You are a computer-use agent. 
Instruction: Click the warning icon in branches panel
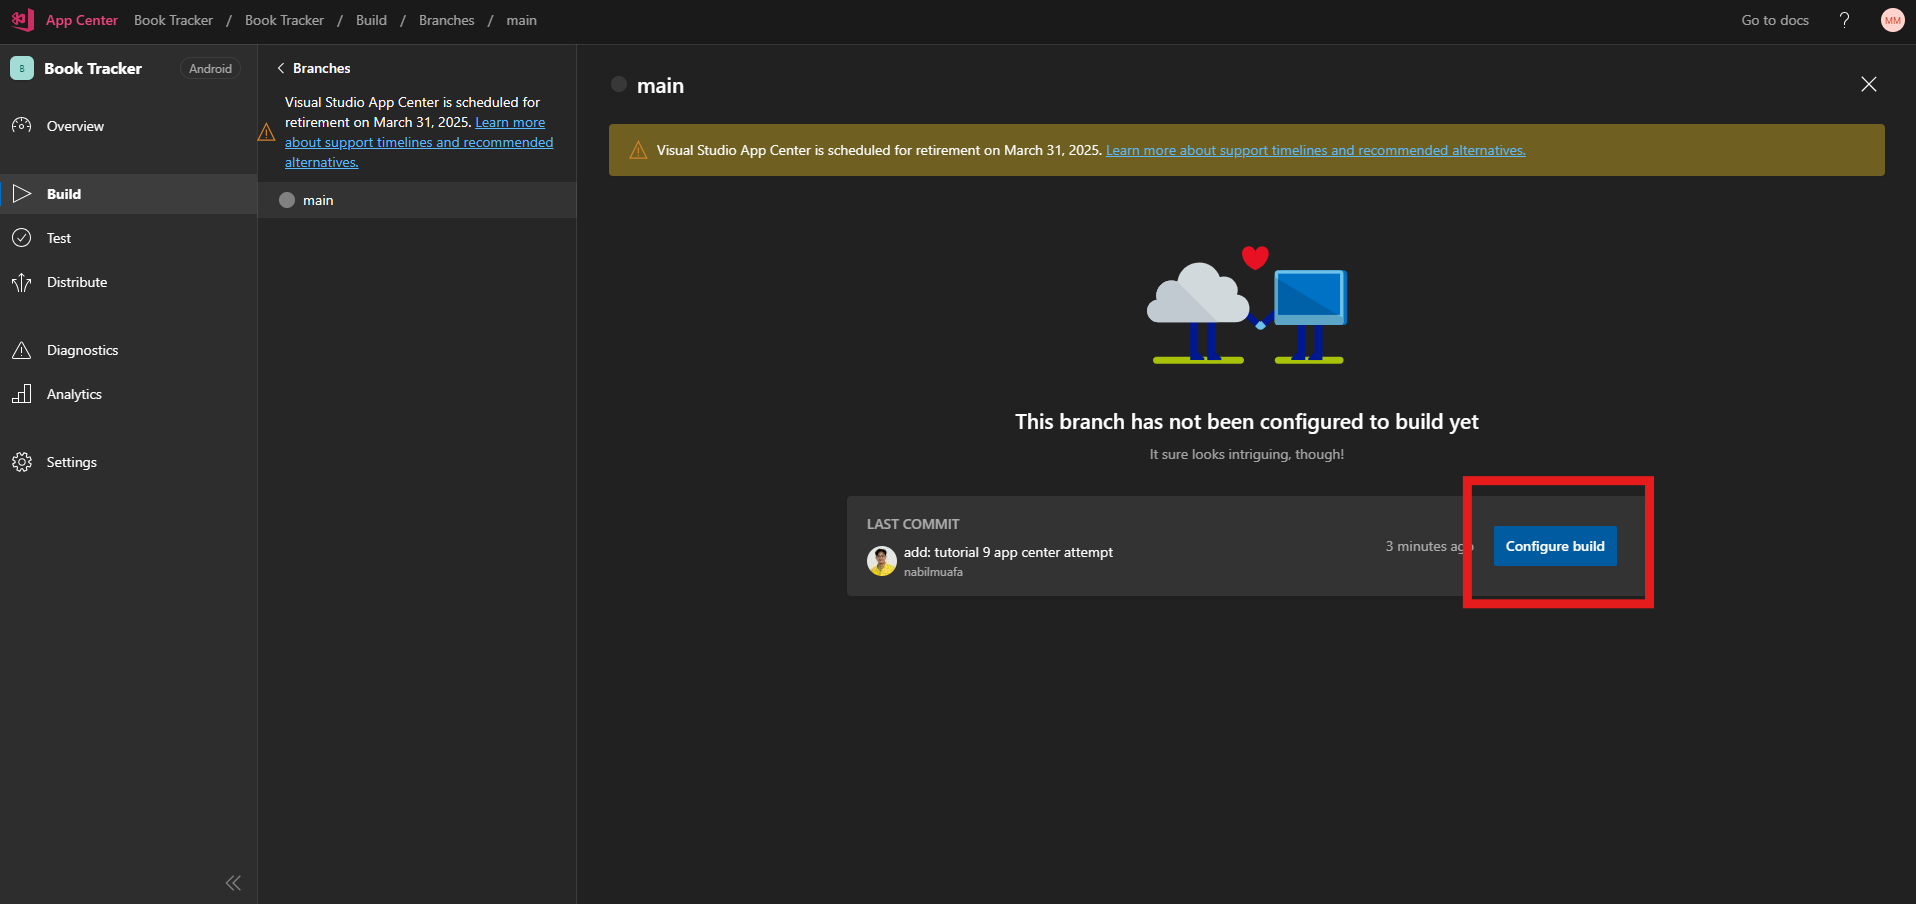[266, 132]
